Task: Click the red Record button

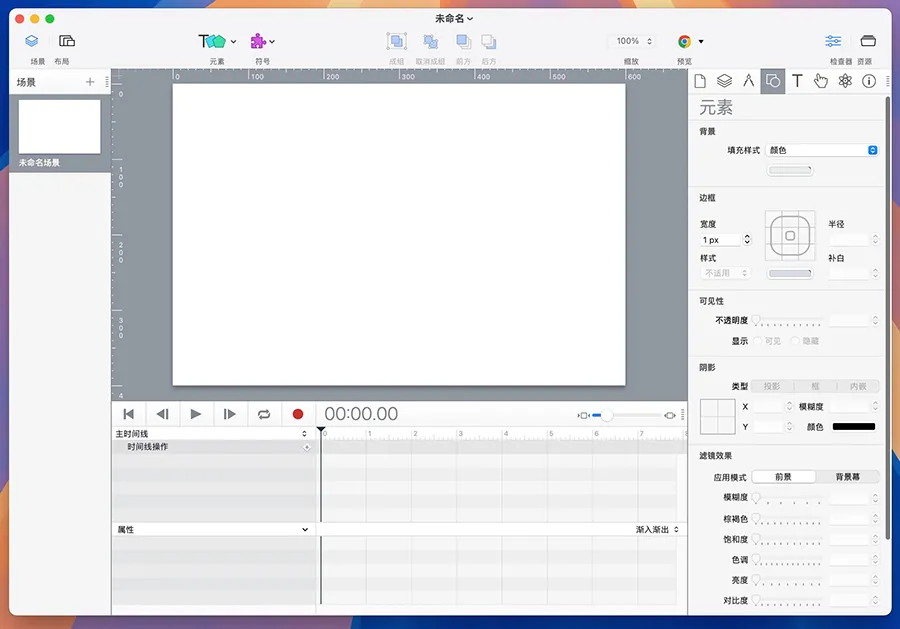Action: (x=297, y=414)
